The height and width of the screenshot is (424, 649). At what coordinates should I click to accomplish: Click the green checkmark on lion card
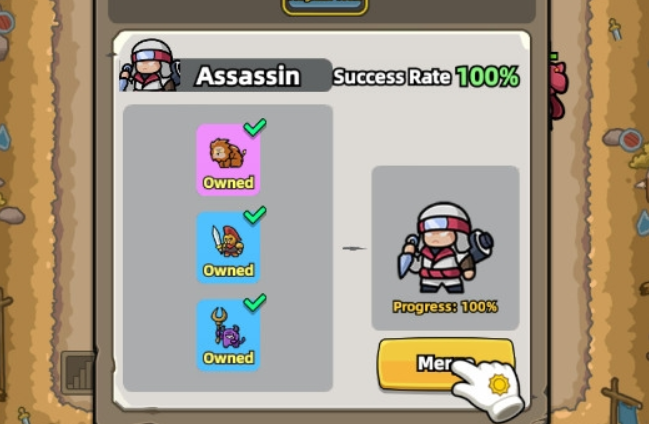255,127
